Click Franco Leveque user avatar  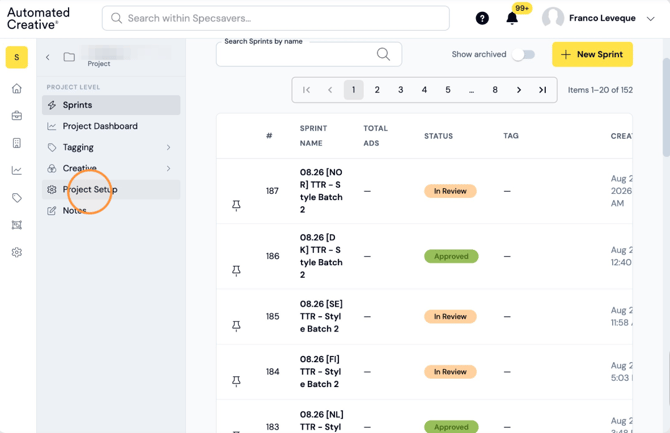pos(552,18)
